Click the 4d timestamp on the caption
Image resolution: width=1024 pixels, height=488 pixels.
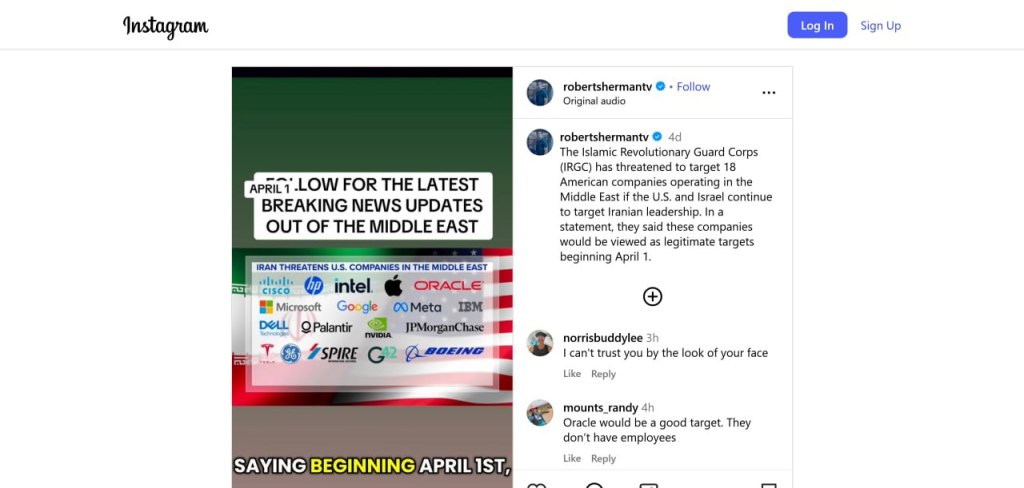(675, 137)
